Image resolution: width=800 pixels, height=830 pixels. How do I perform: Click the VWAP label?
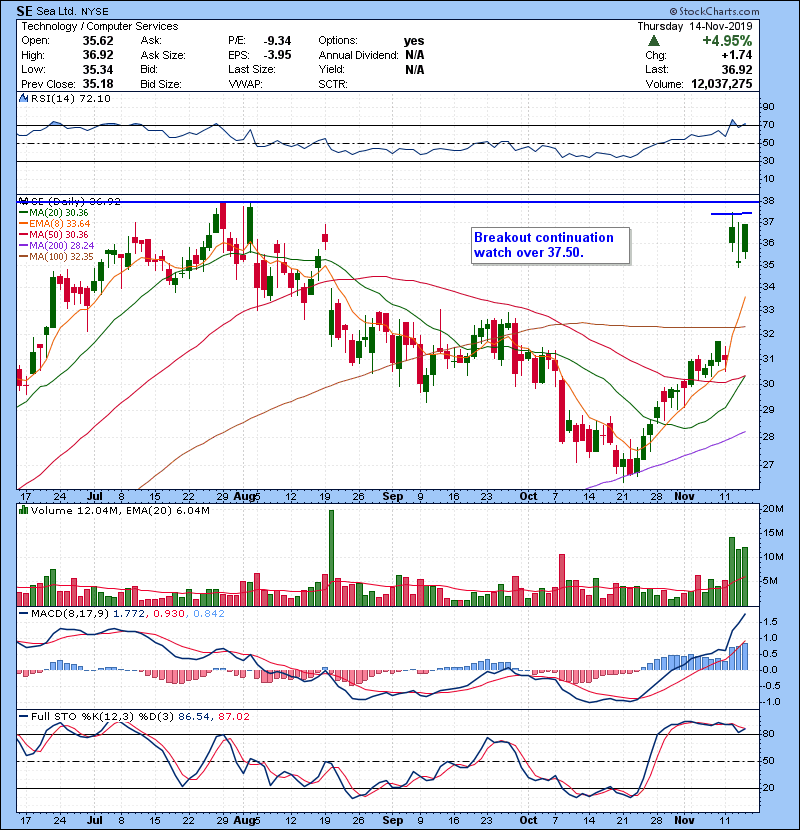(246, 84)
